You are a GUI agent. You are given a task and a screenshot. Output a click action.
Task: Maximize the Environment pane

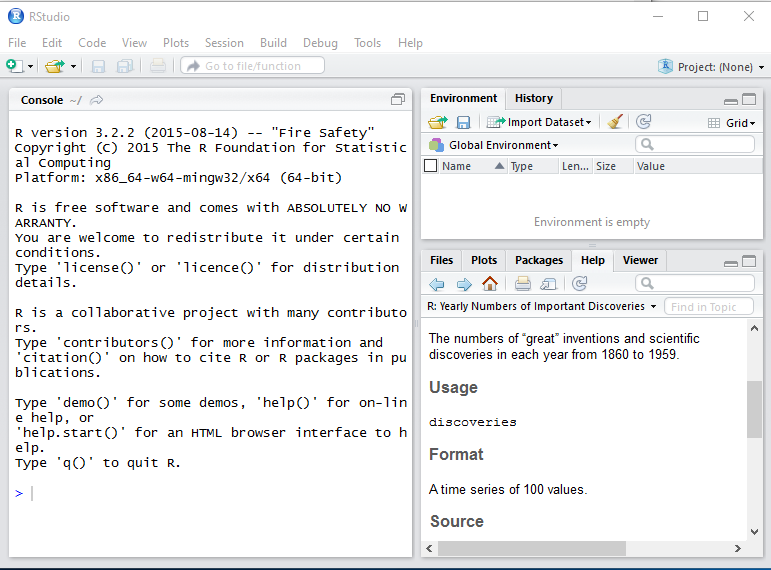pos(749,99)
